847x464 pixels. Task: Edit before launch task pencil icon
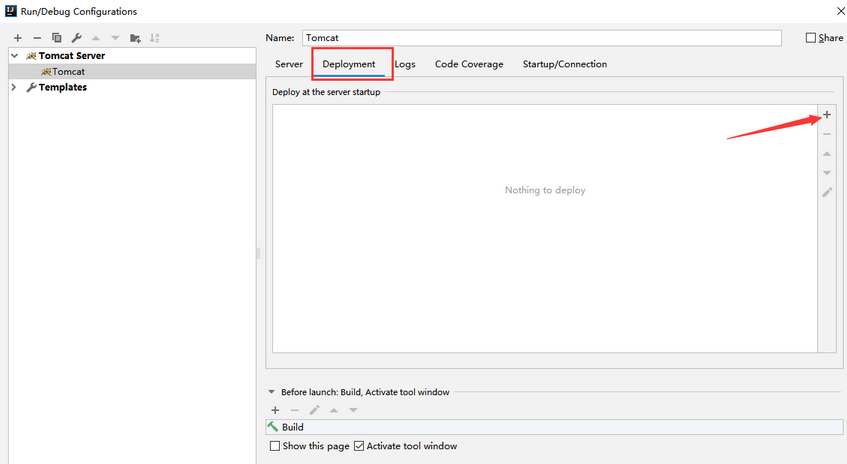pyautogui.click(x=314, y=410)
